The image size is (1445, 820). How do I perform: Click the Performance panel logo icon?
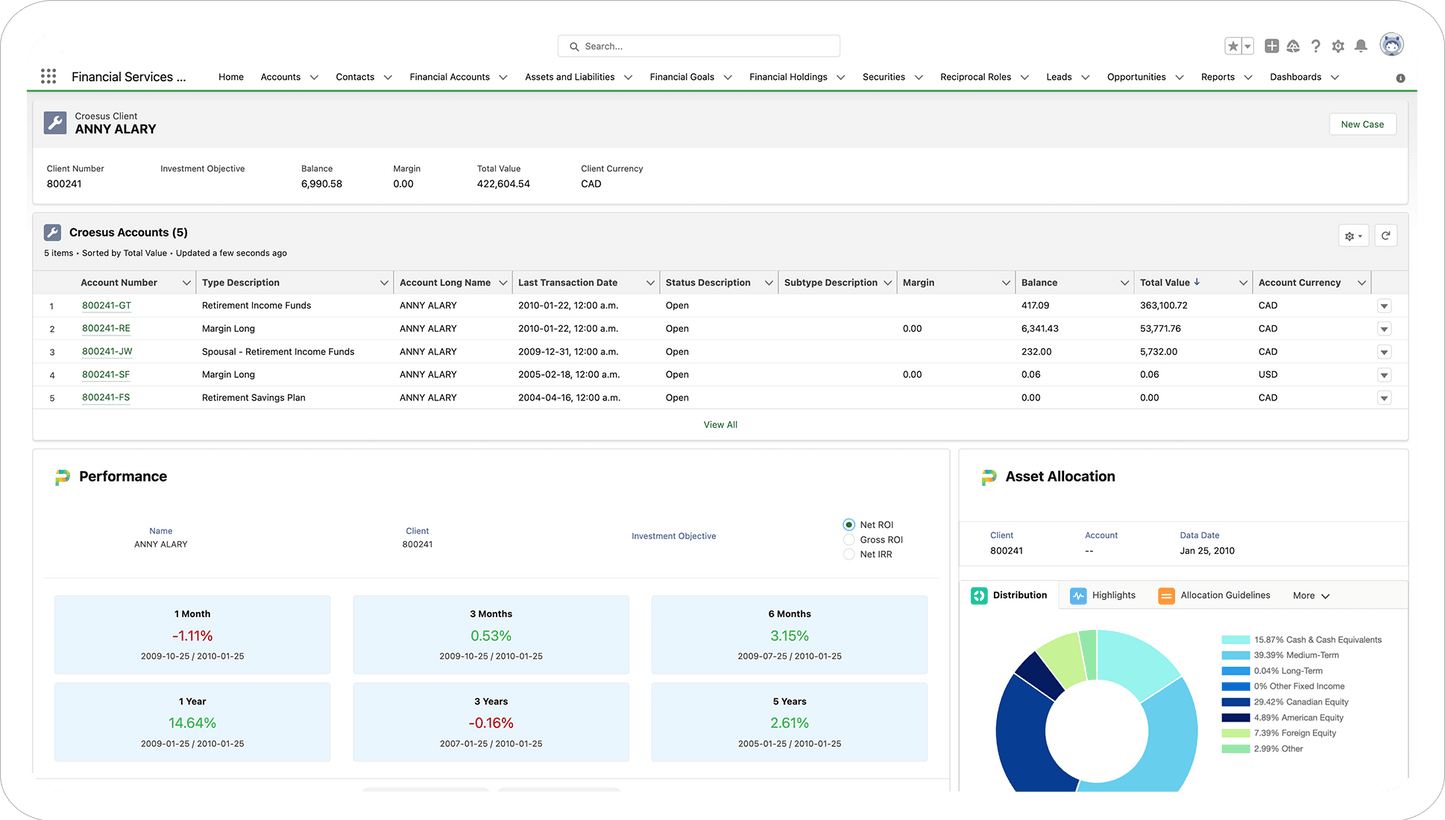pos(62,477)
